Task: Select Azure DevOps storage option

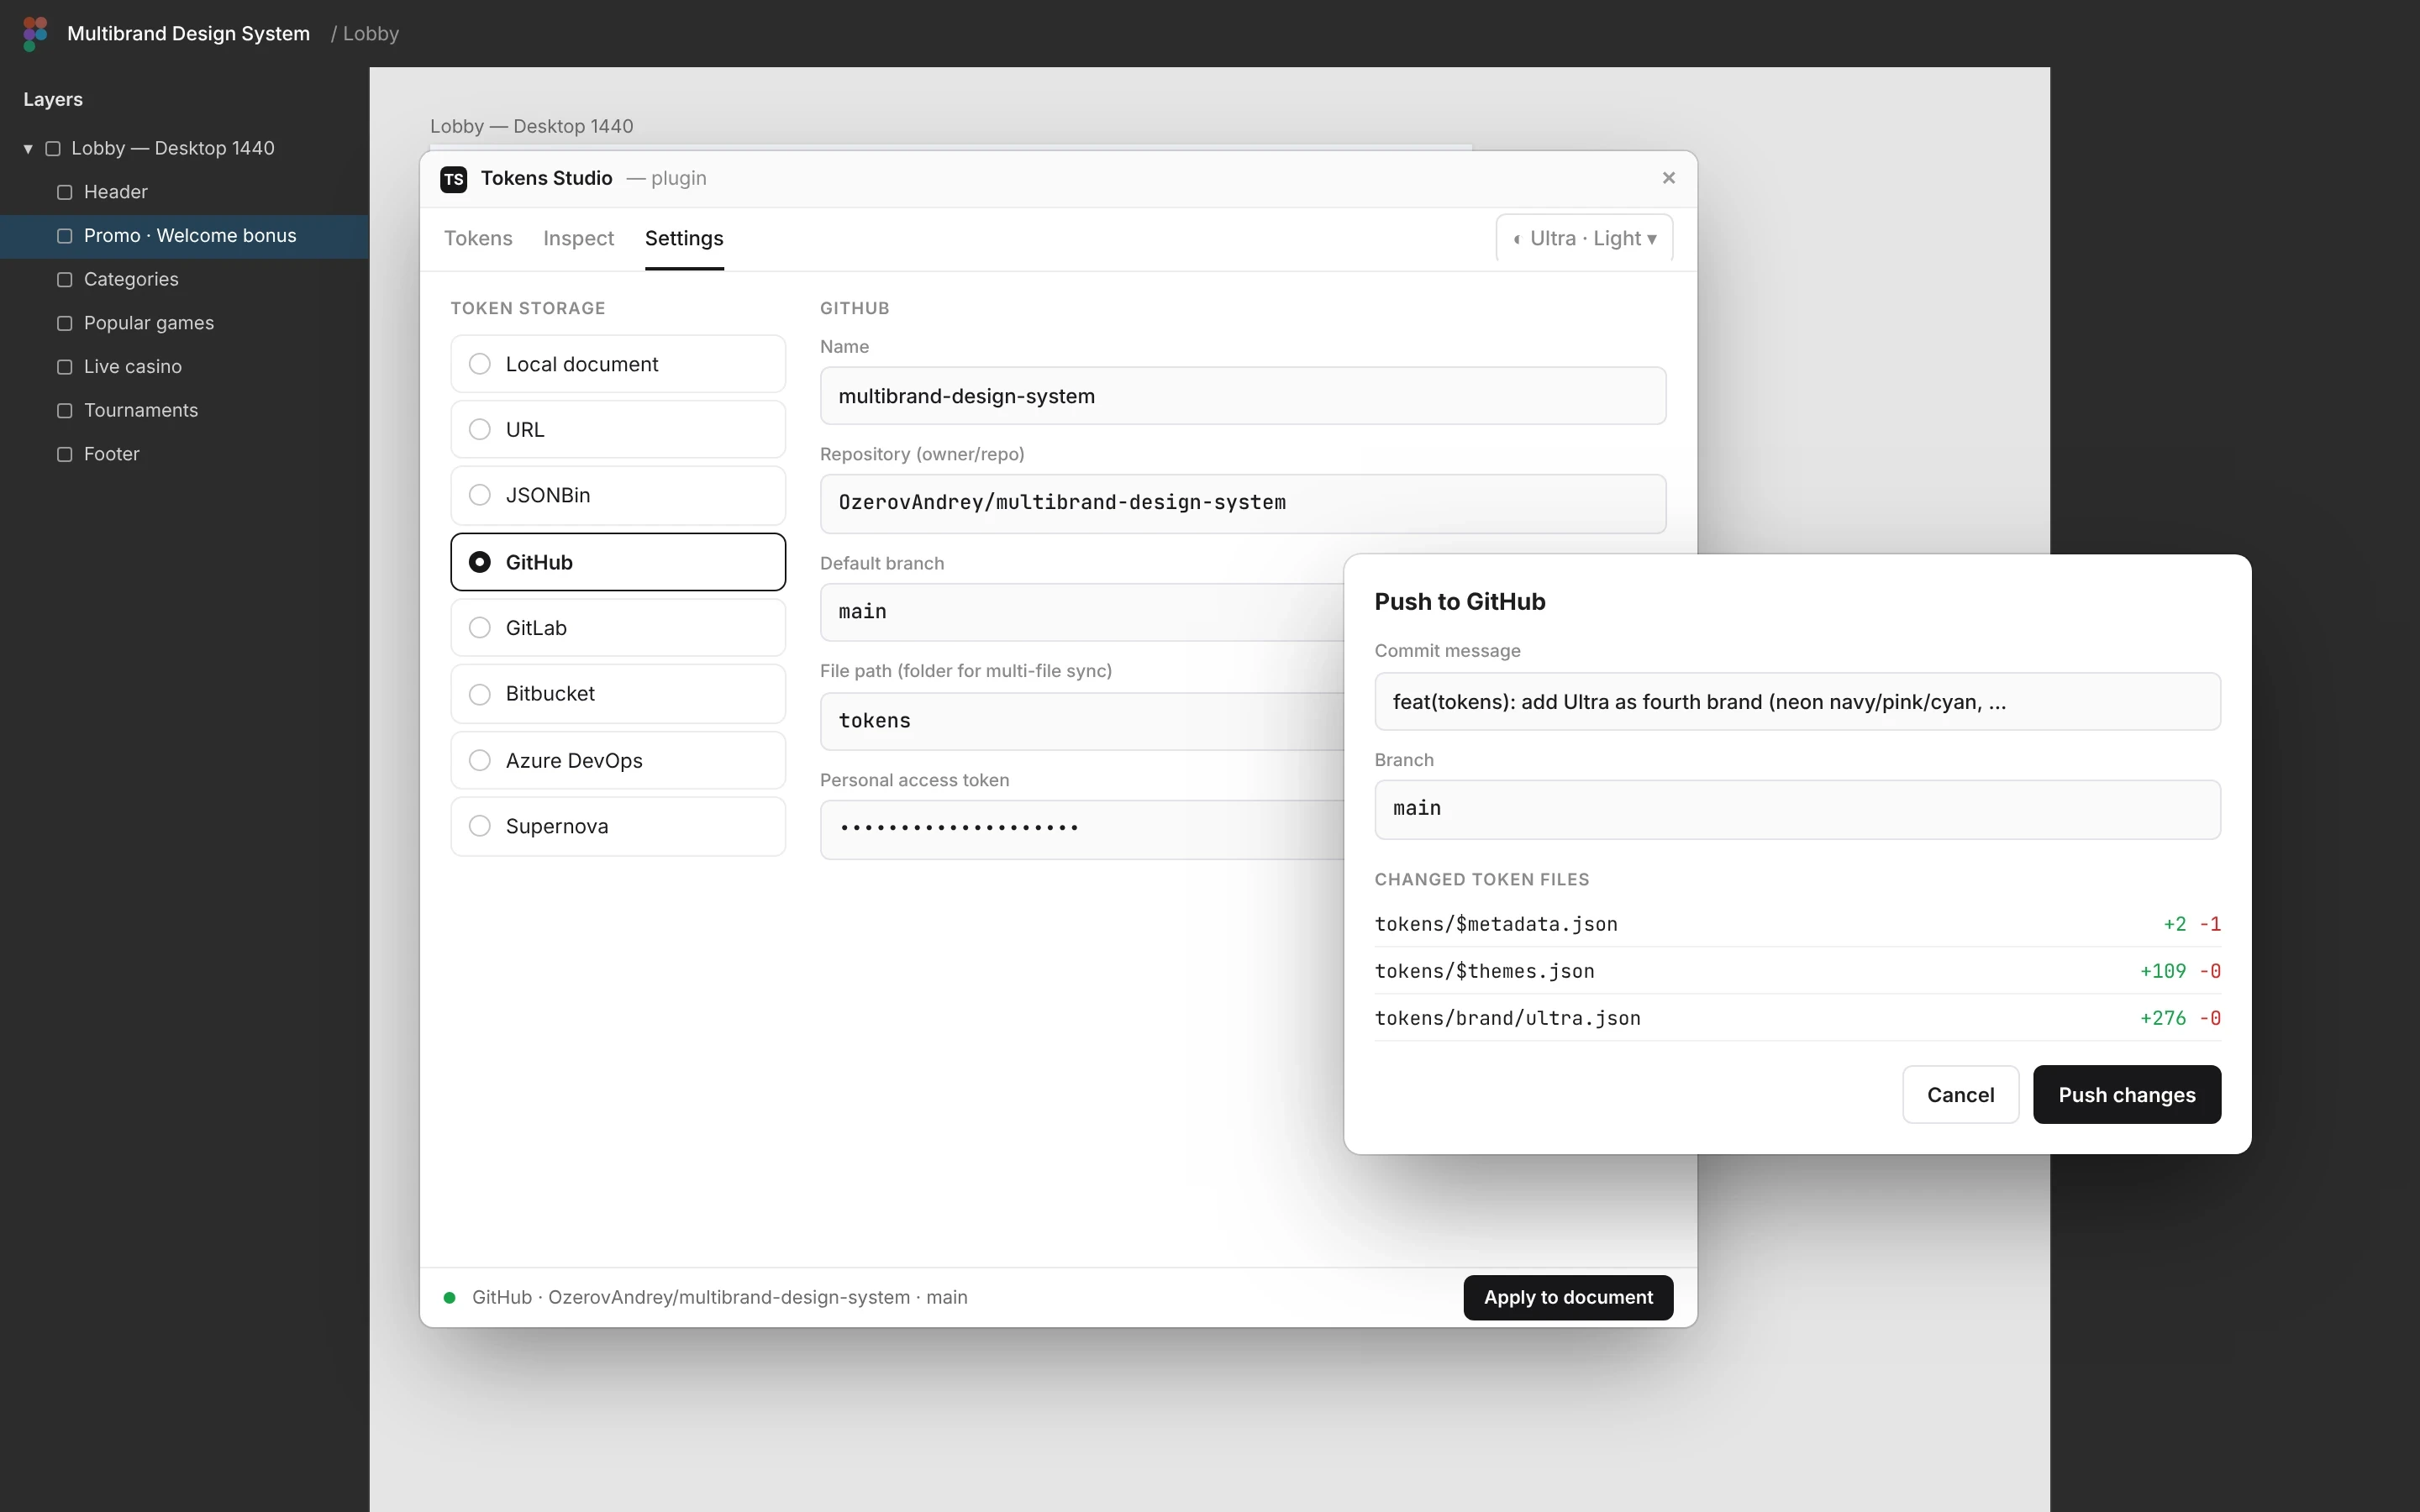Action: pyautogui.click(x=618, y=761)
